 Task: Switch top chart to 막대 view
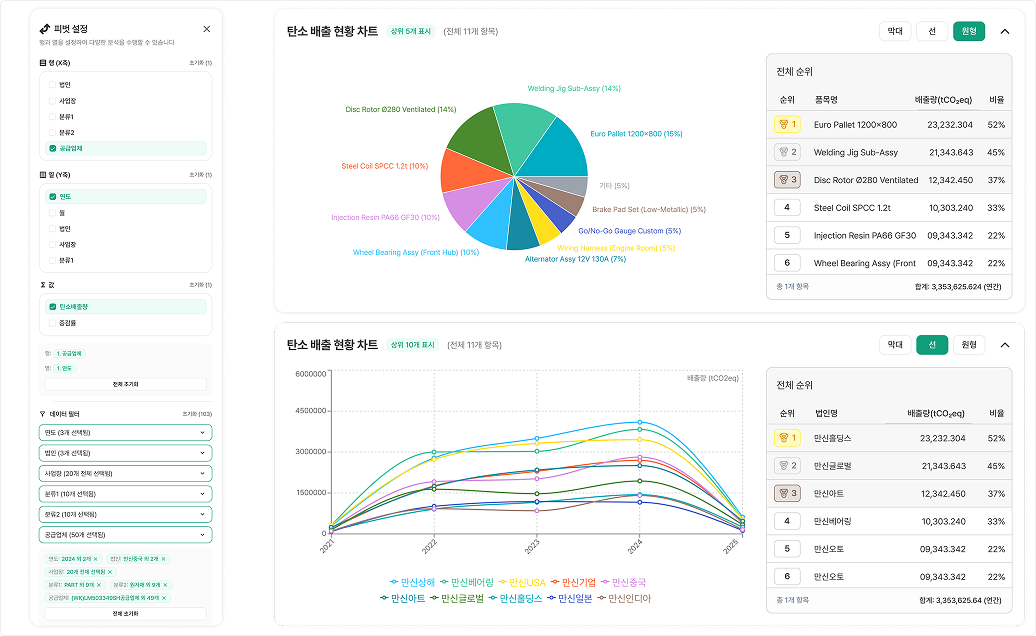tap(895, 31)
